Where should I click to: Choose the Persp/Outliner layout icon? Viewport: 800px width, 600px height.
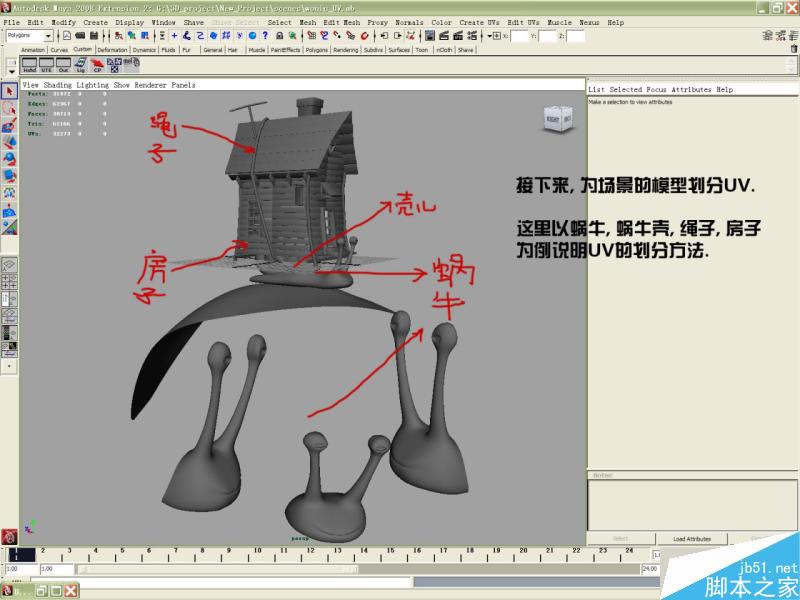coord(9,298)
